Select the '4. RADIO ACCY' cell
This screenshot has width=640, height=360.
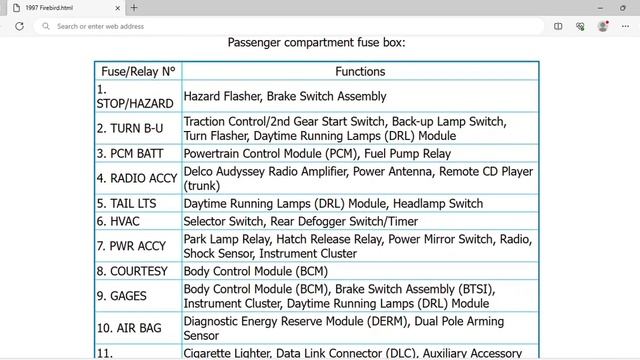(138, 178)
